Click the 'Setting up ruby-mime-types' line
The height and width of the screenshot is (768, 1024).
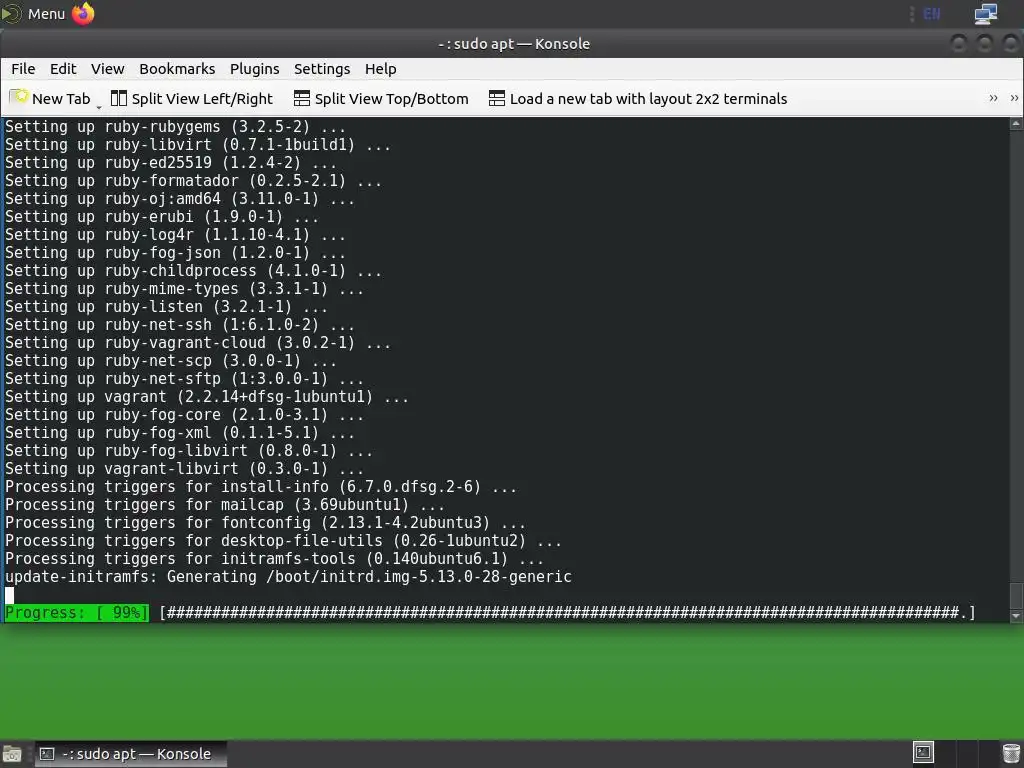click(184, 289)
